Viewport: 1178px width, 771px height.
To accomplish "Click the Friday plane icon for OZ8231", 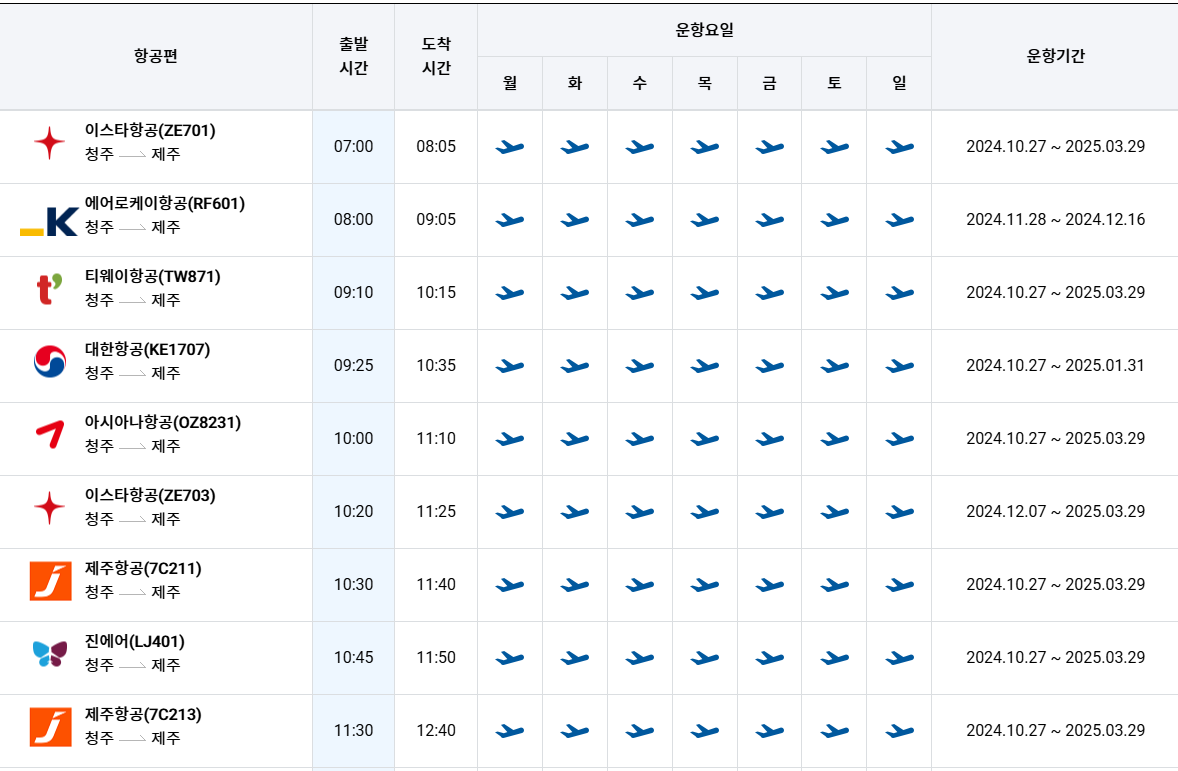I will tap(769, 439).
